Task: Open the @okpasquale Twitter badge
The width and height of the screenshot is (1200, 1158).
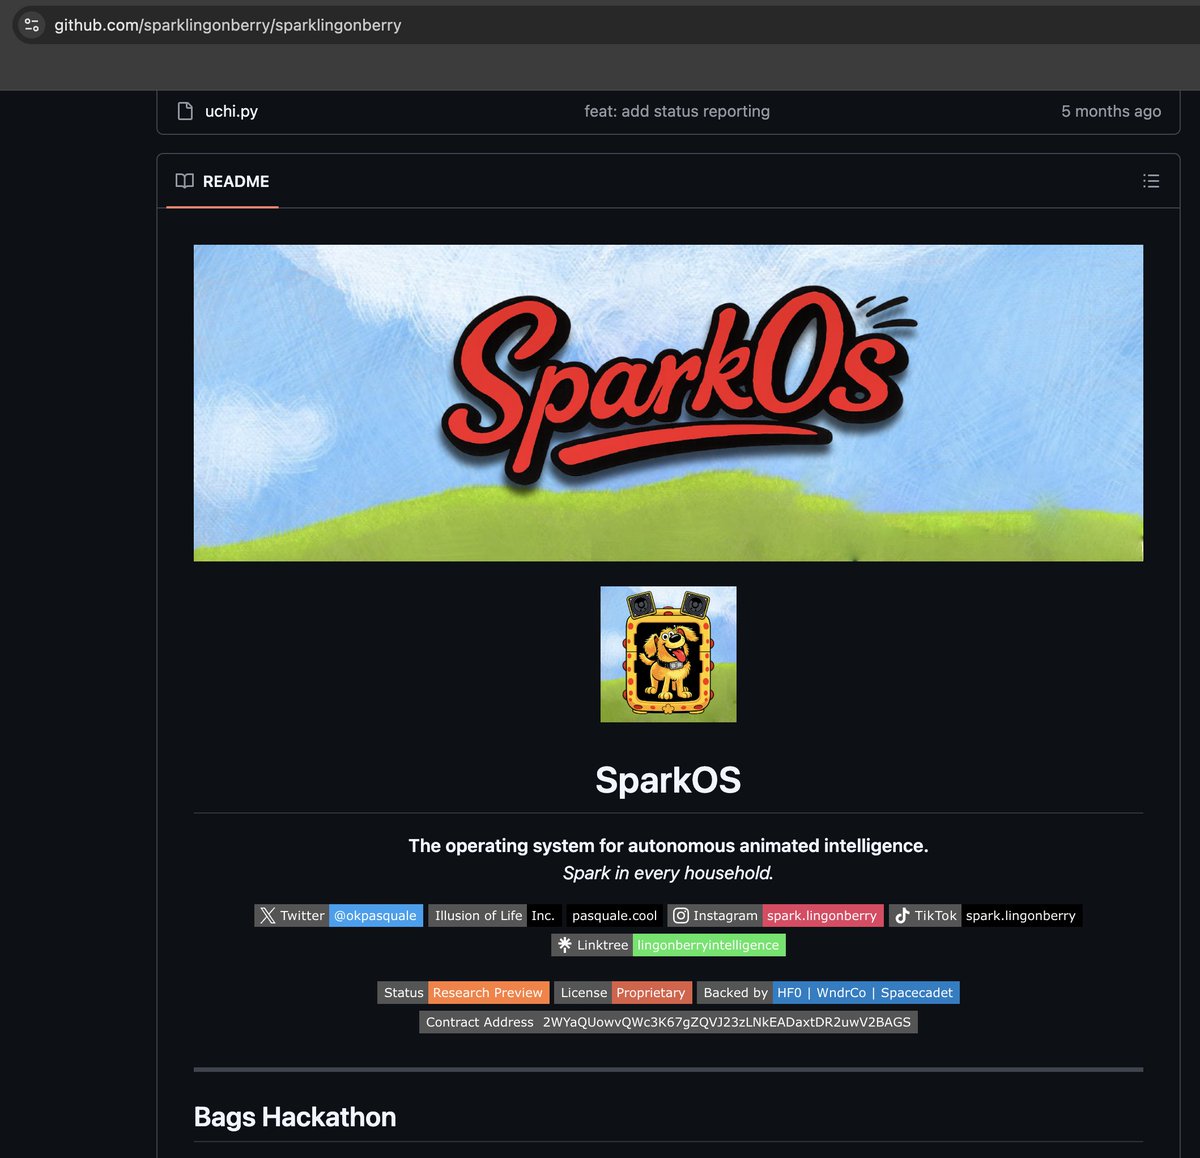Action: [x=339, y=915]
